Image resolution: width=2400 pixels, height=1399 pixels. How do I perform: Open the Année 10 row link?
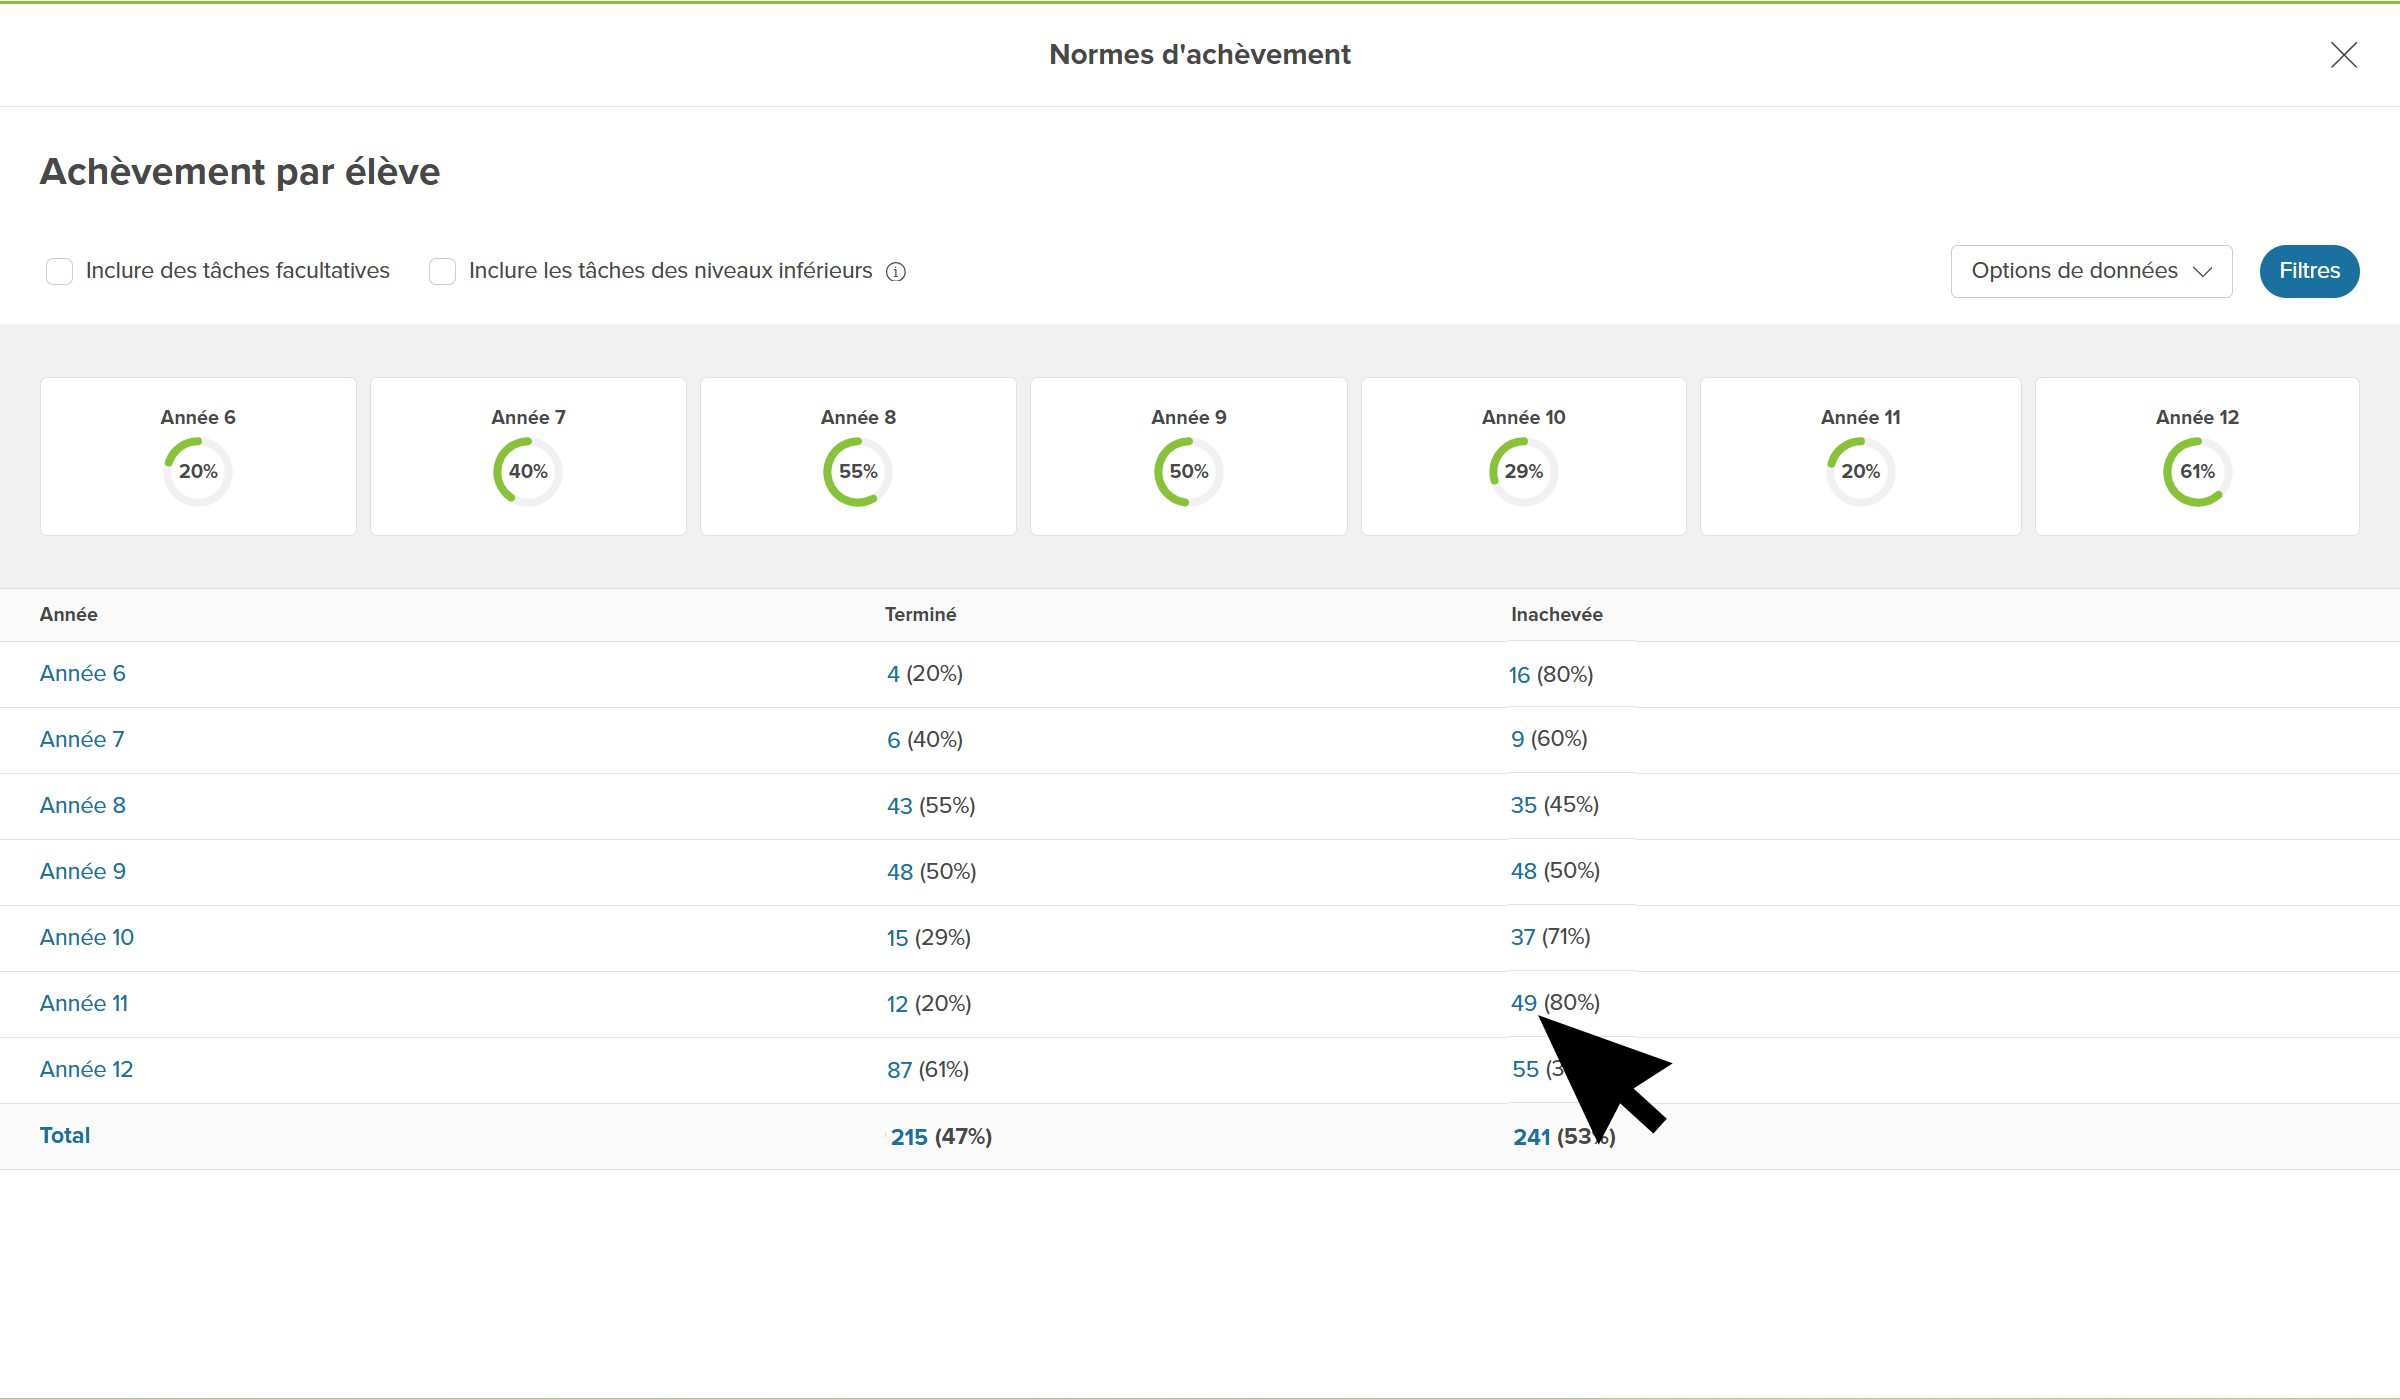pyautogui.click(x=87, y=938)
